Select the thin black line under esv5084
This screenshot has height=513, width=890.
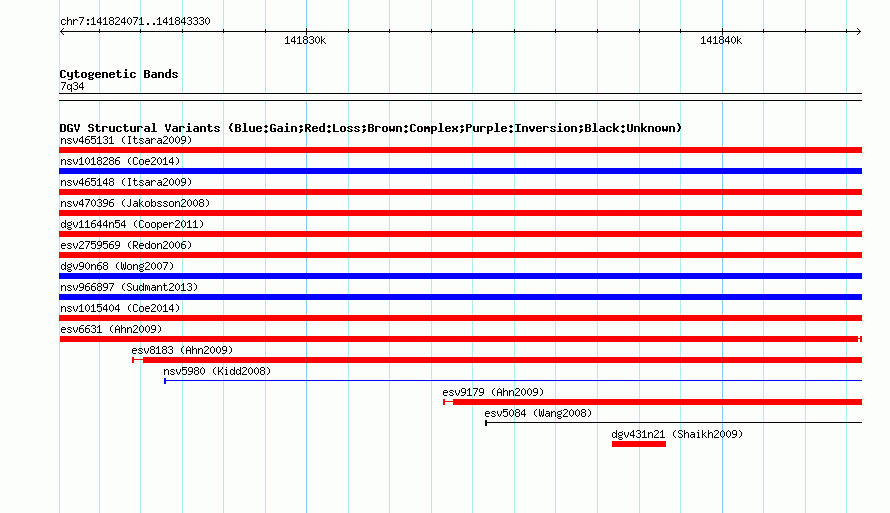[674, 423]
